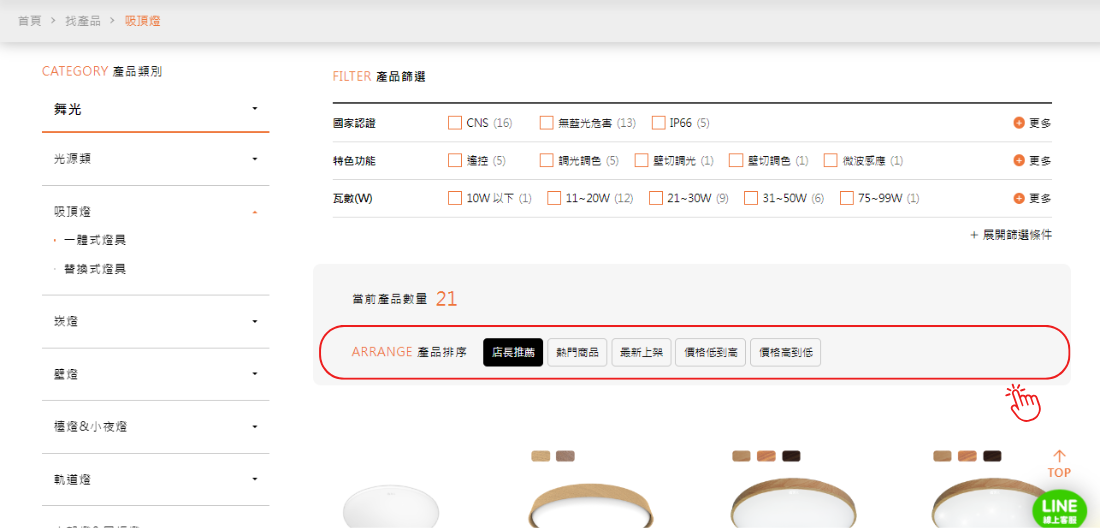Image resolution: width=1100 pixels, height=528 pixels.
Task: Open the LINE online customer service chat
Action: click(1059, 509)
